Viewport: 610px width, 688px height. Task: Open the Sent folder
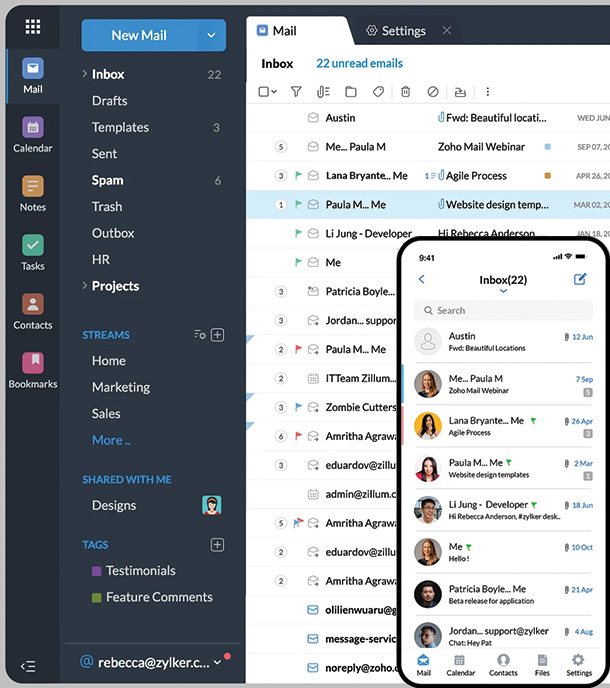pyautogui.click(x=104, y=154)
